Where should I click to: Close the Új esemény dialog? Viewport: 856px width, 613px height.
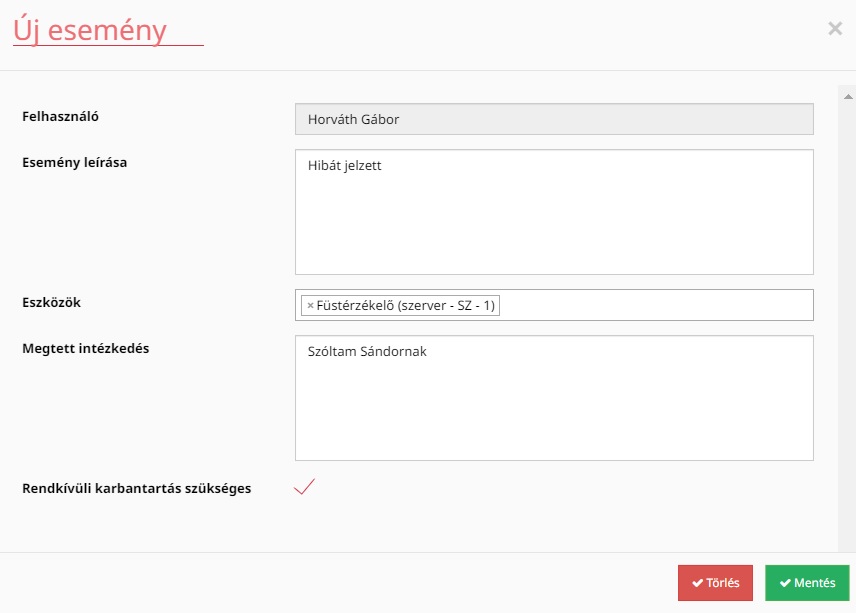coord(835,28)
